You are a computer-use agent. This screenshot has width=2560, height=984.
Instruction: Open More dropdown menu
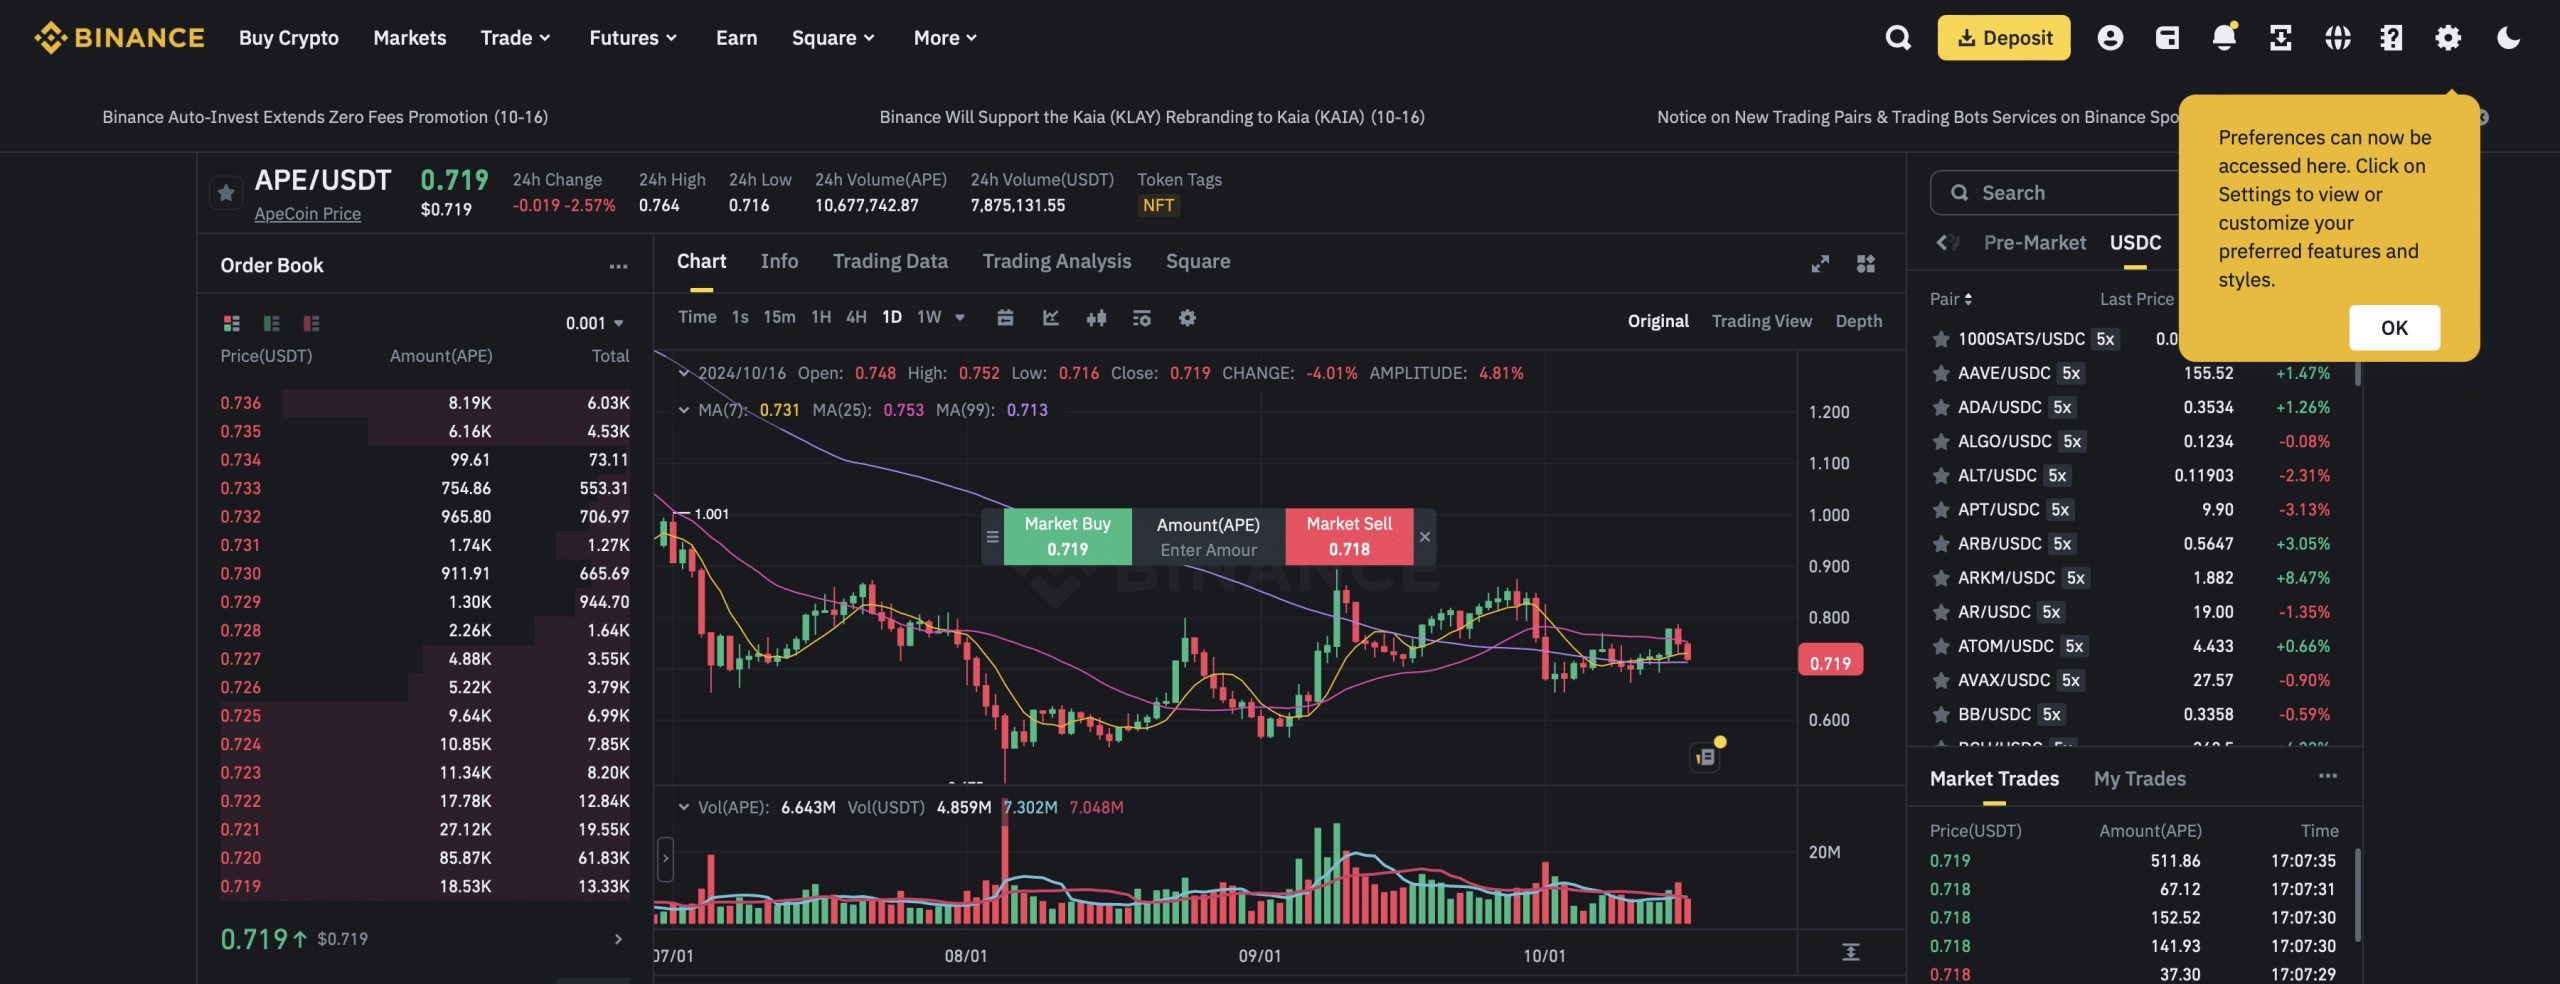[945, 38]
